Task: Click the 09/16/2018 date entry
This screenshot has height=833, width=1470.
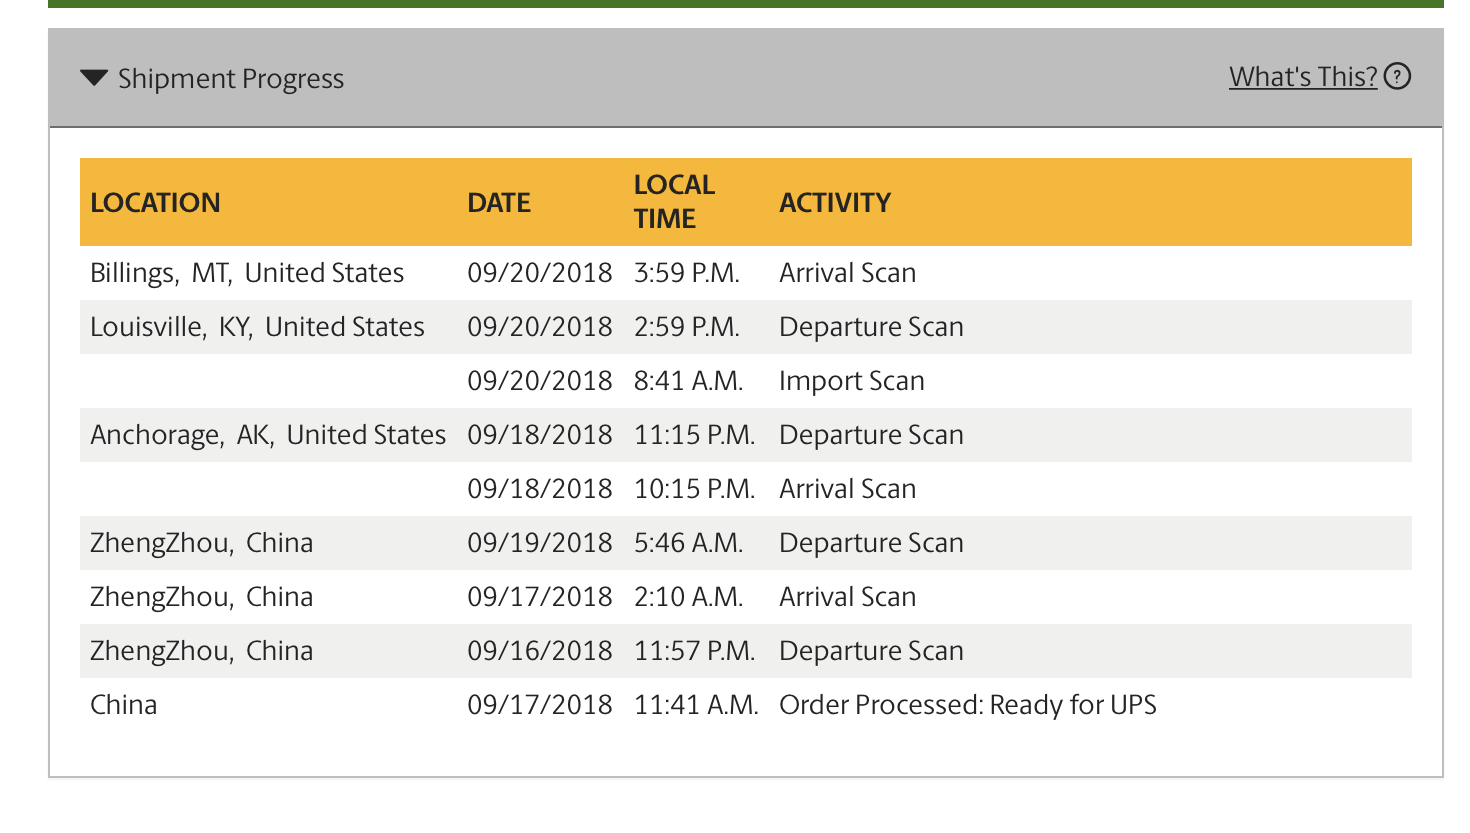Action: tap(540, 651)
